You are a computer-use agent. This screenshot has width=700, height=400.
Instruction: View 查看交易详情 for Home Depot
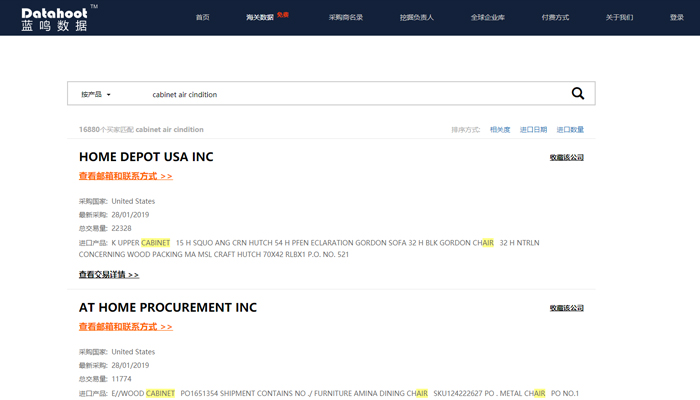point(109,274)
